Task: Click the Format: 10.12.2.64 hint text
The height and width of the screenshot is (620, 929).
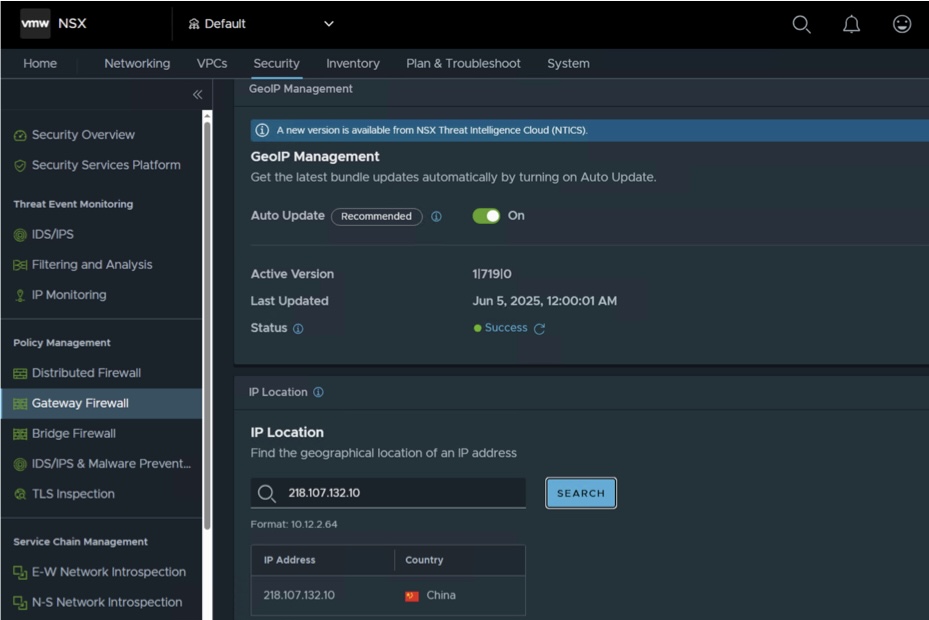Action: [x=294, y=525]
